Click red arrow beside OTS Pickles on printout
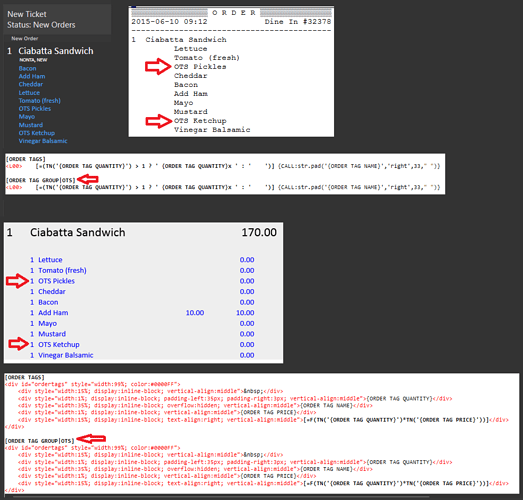Viewport: 523px width, 500px height. (158, 66)
